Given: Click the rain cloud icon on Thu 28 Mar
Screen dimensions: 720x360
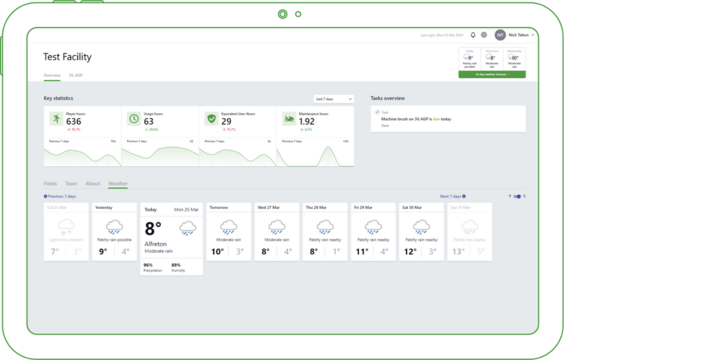Looking at the screenshot, I should pos(325,227).
